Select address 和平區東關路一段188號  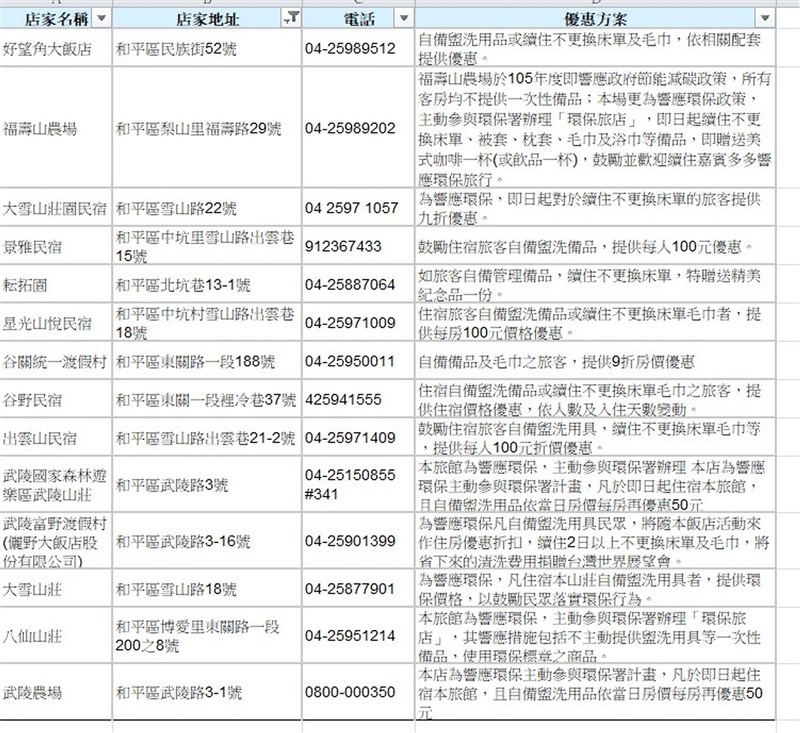click(207, 361)
